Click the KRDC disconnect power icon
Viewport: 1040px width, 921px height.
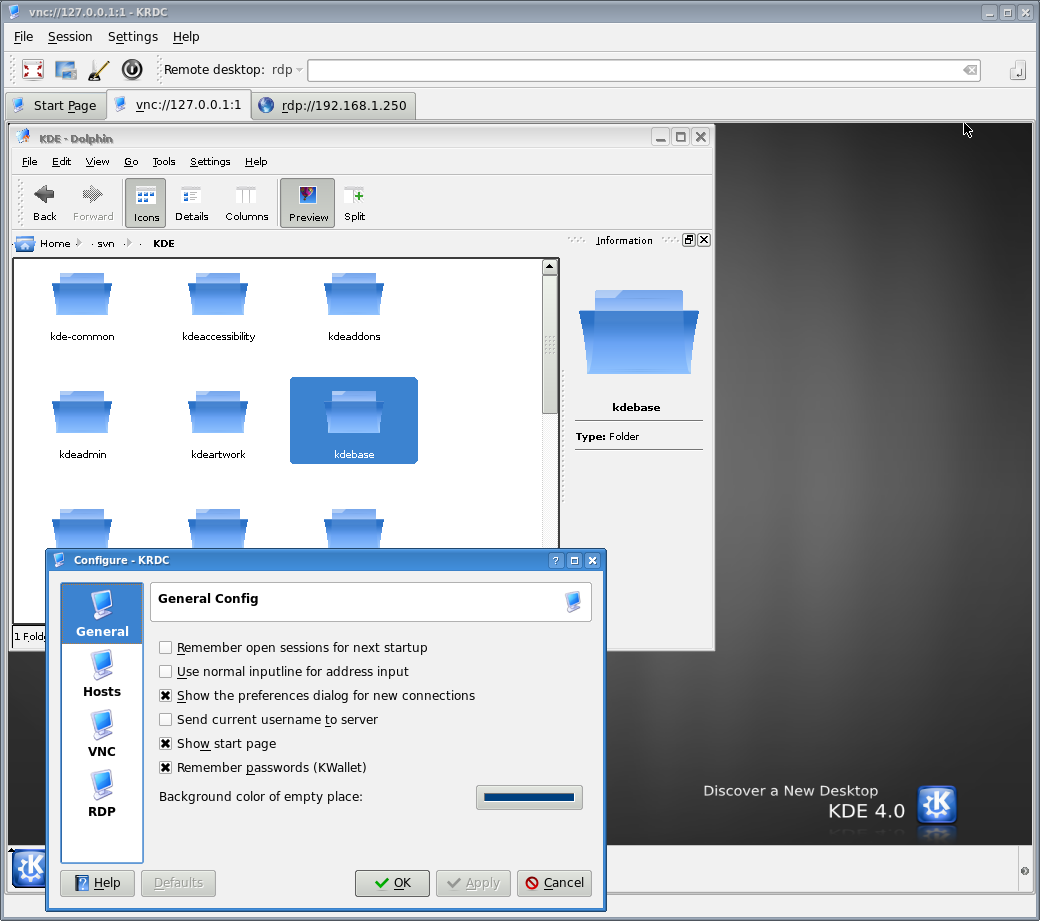pyautogui.click(x=132, y=70)
